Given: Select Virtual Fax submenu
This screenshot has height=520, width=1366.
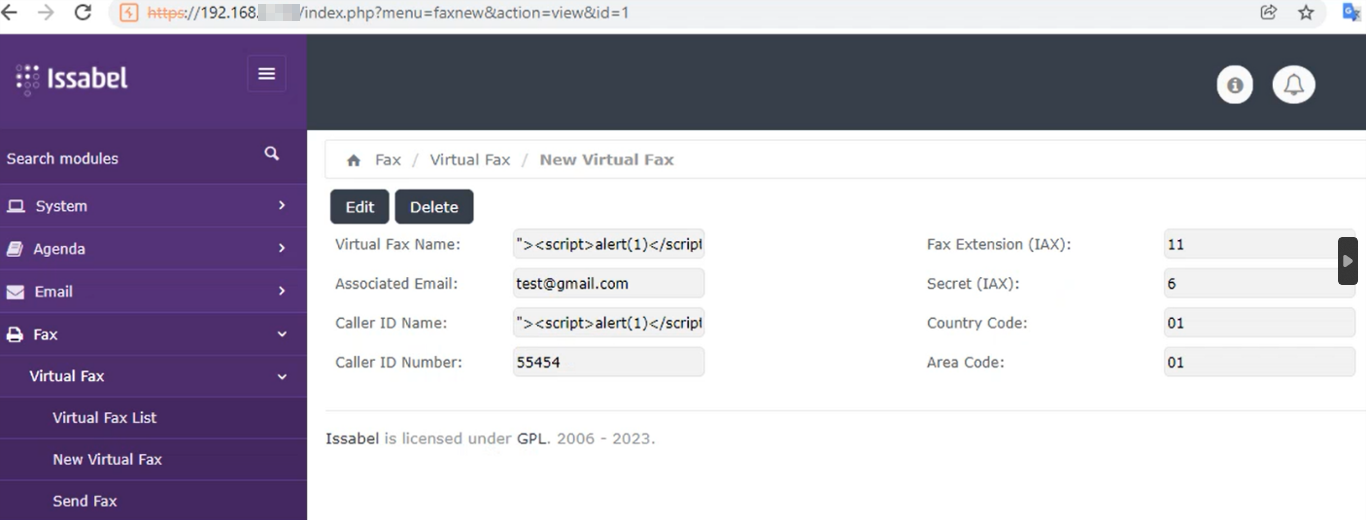Looking at the screenshot, I should point(153,377).
